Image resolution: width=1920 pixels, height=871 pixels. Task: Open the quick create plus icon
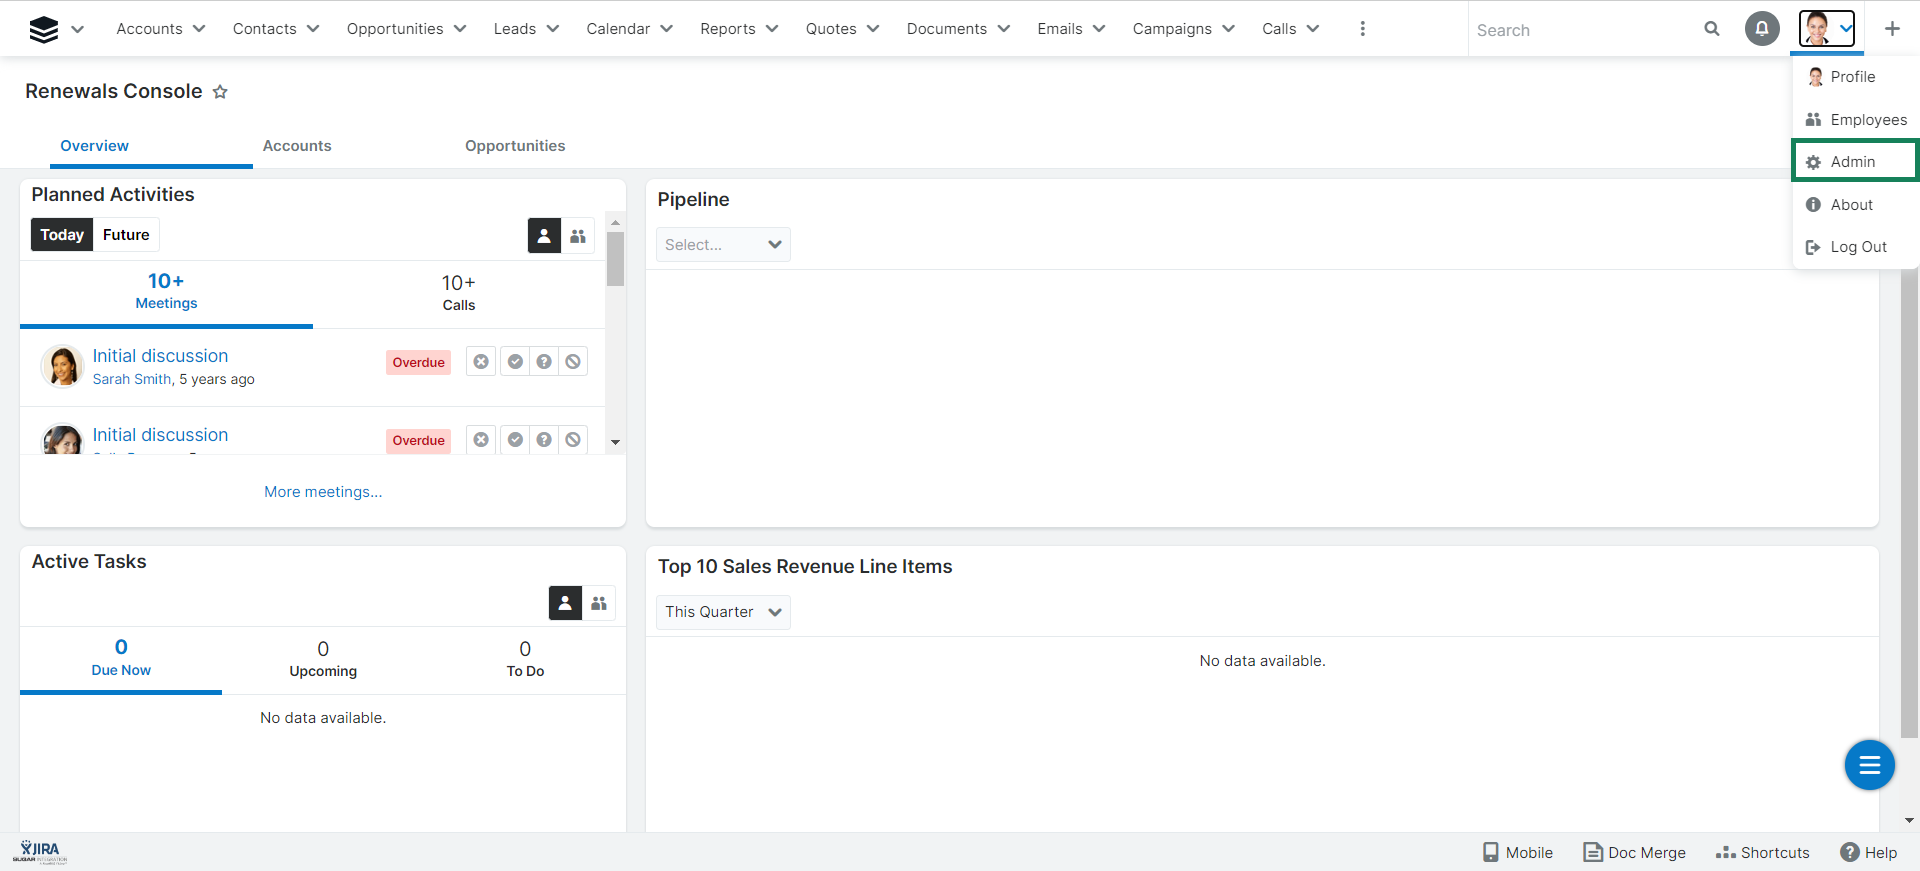point(1892,29)
